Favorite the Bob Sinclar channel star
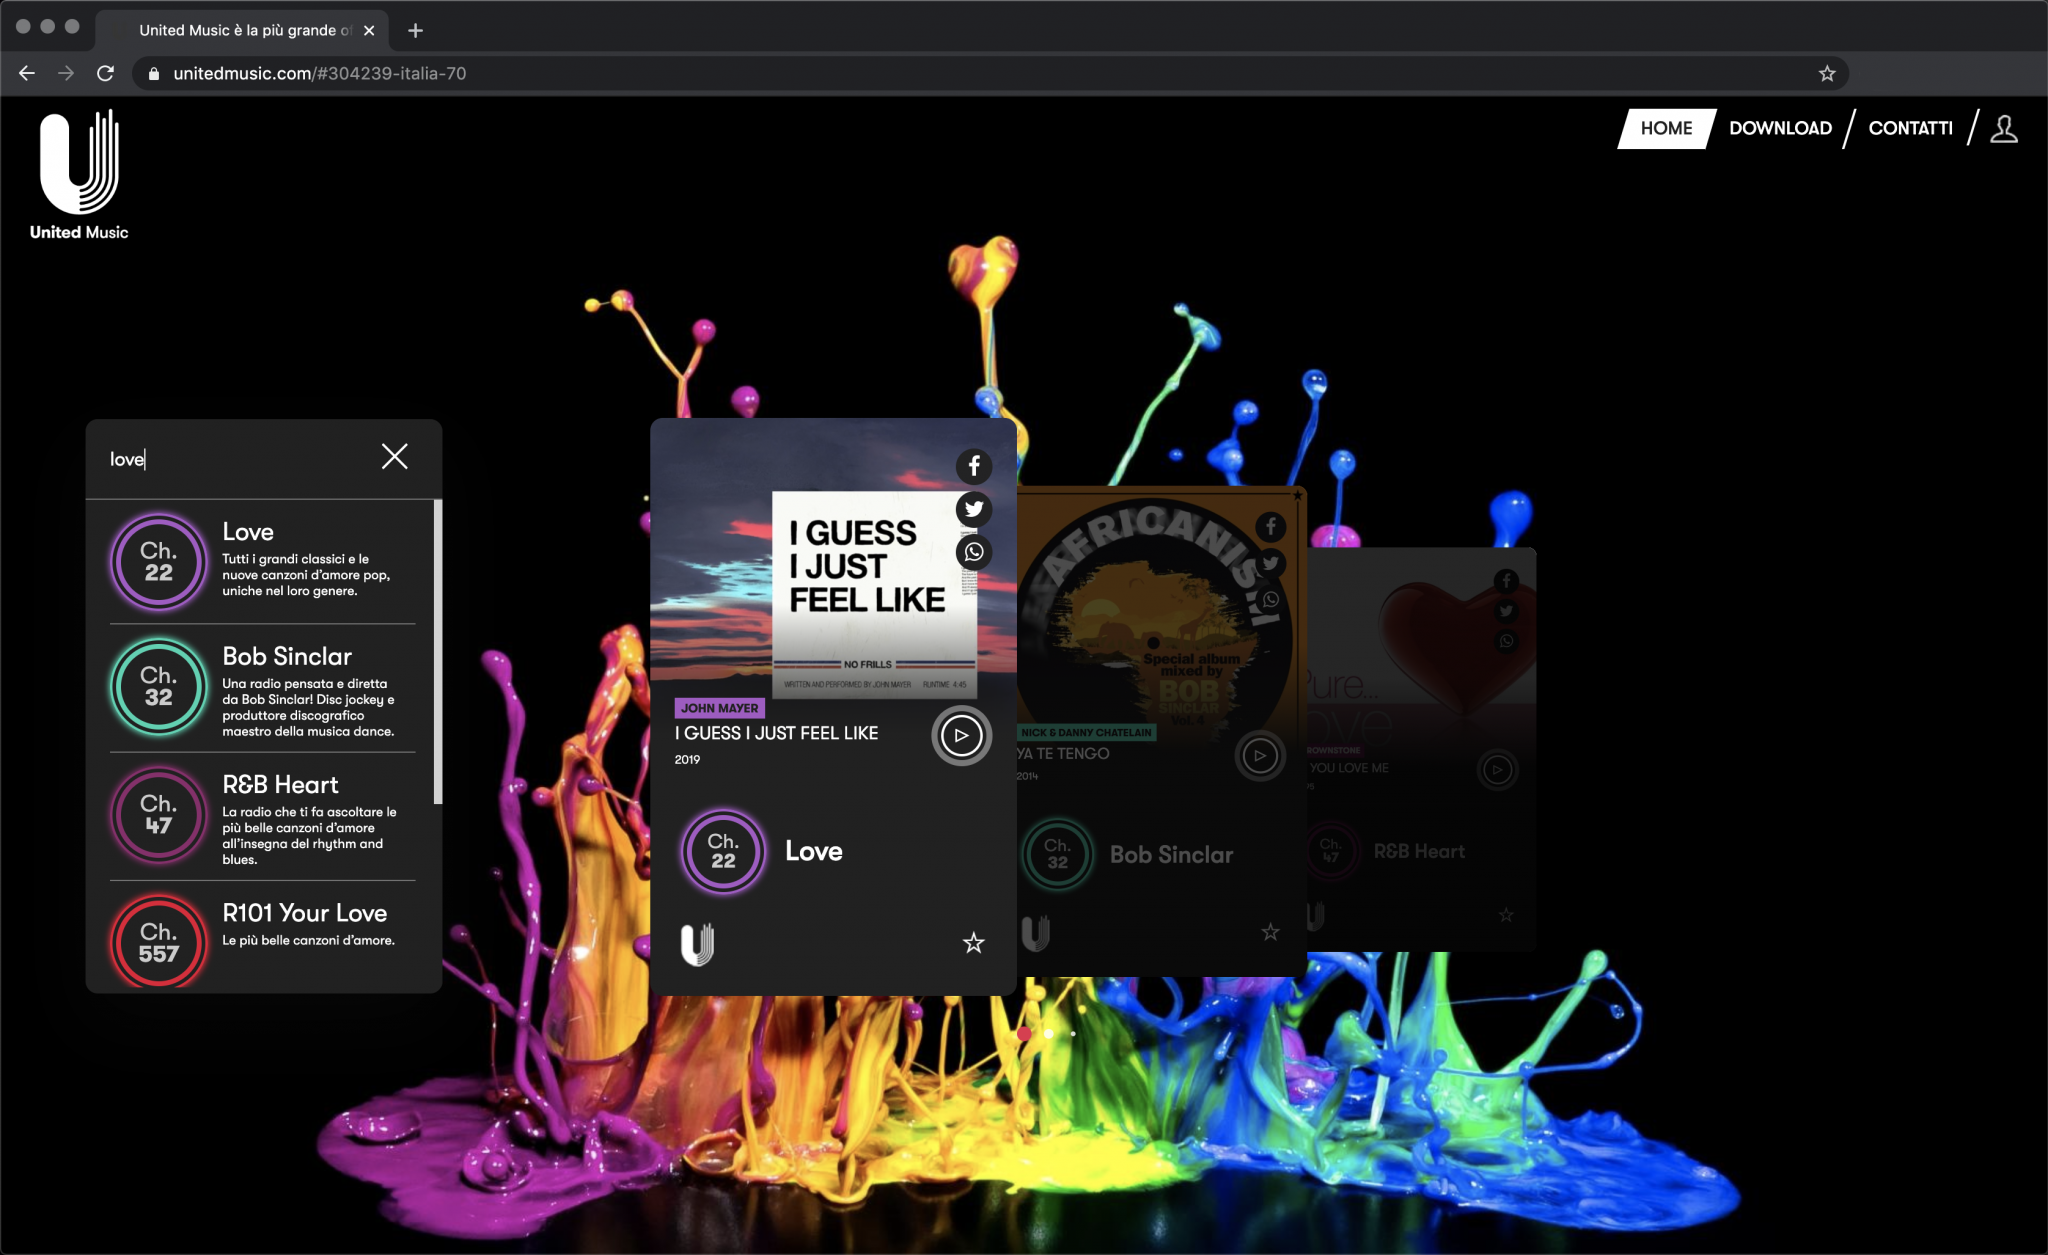This screenshot has height=1255, width=2048. pos(1270,932)
